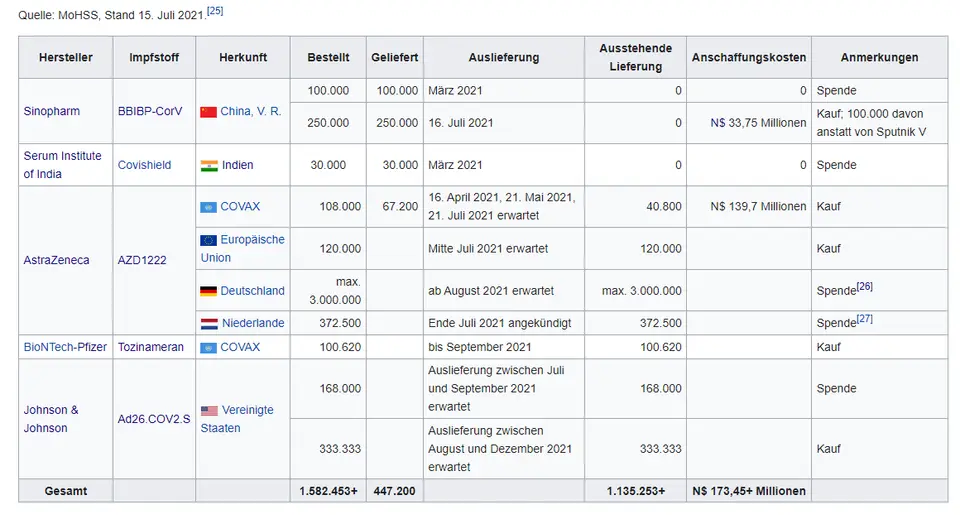The width and height of the screenshot is (960, 515).
Task: Click the Geliefert column header
Action: 395,57
